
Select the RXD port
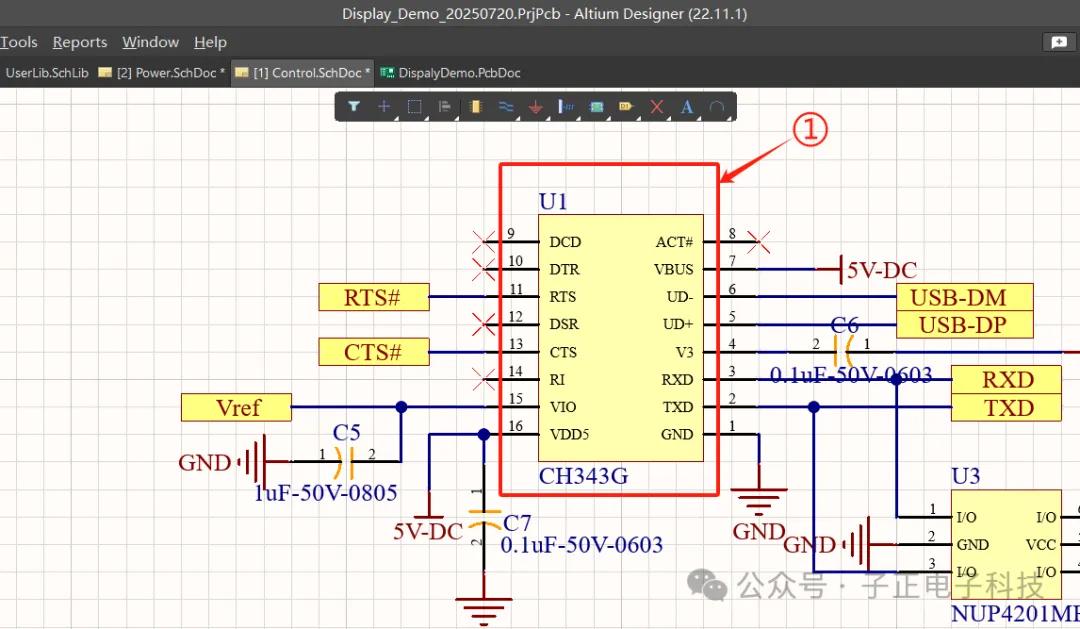point(1006,380)
